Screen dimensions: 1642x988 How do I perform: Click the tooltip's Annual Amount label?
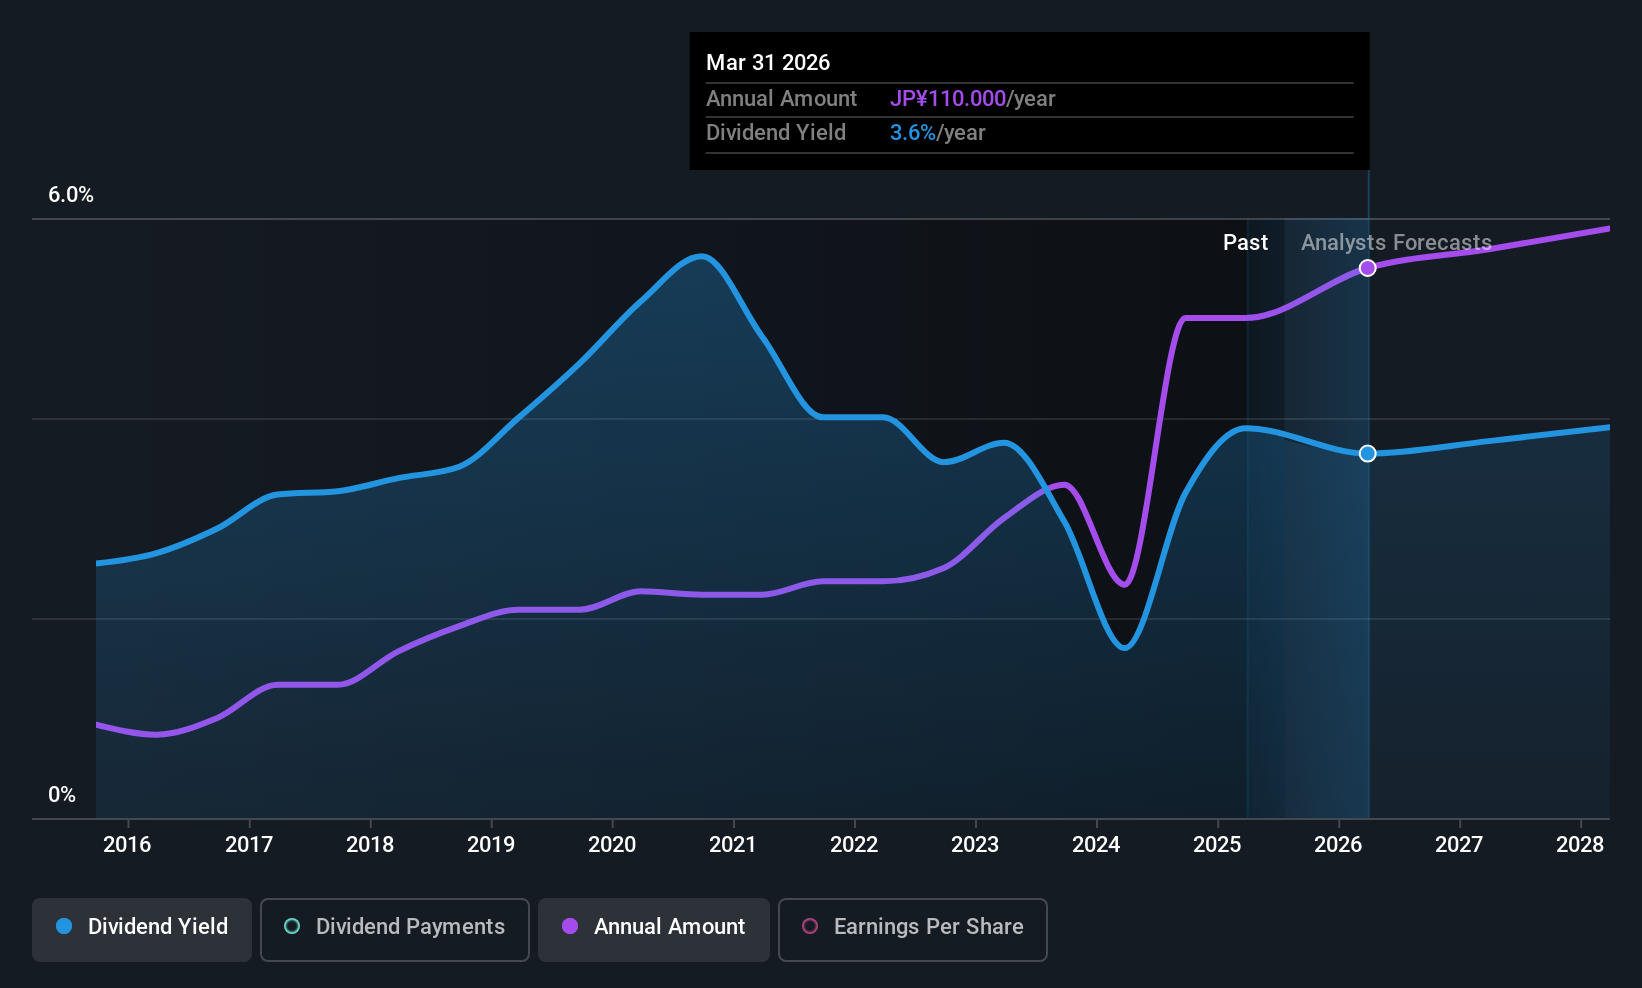pos(781,99)
